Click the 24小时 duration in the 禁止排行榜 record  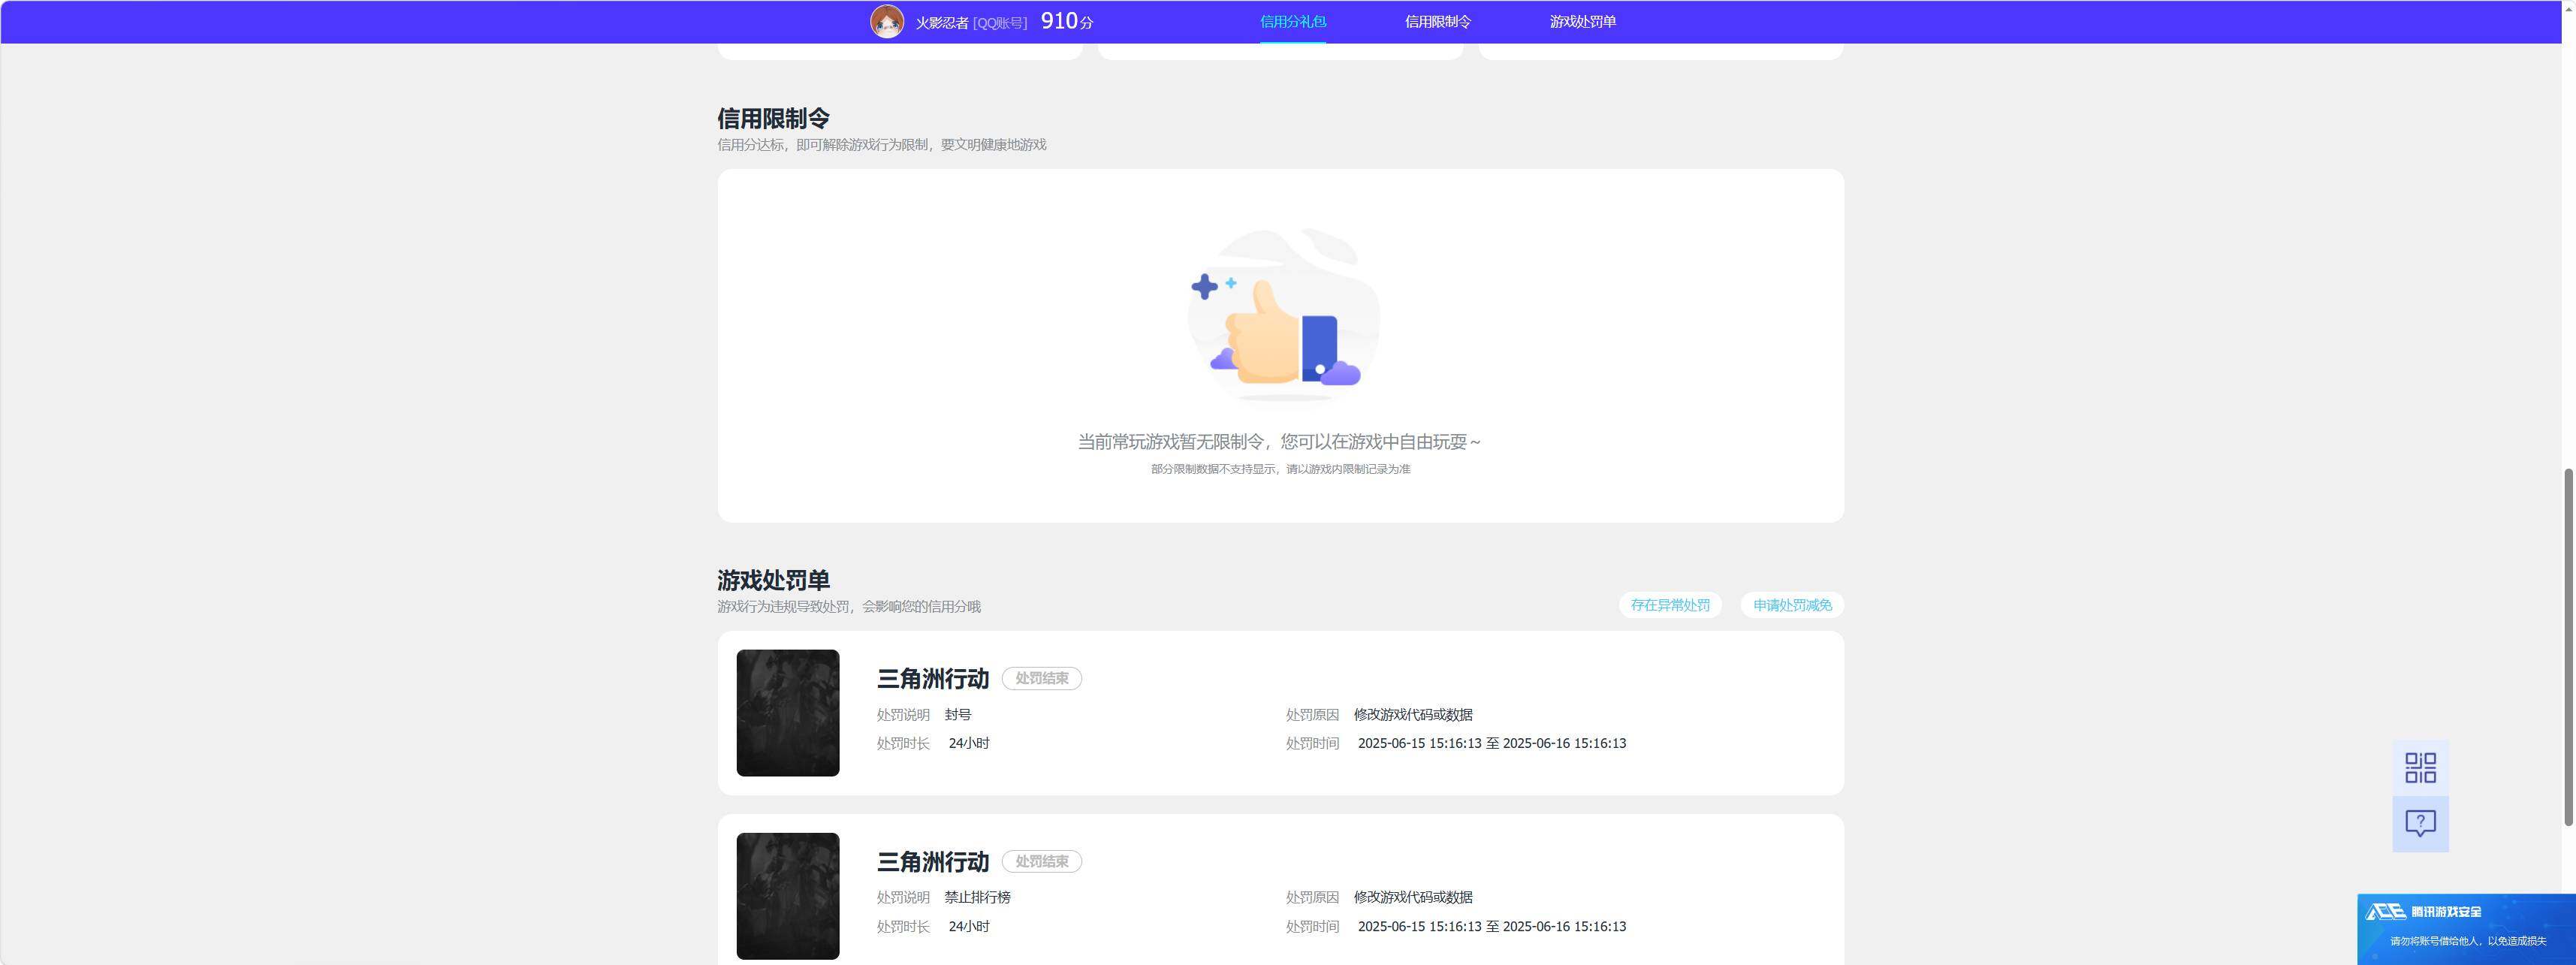(969, 926)
